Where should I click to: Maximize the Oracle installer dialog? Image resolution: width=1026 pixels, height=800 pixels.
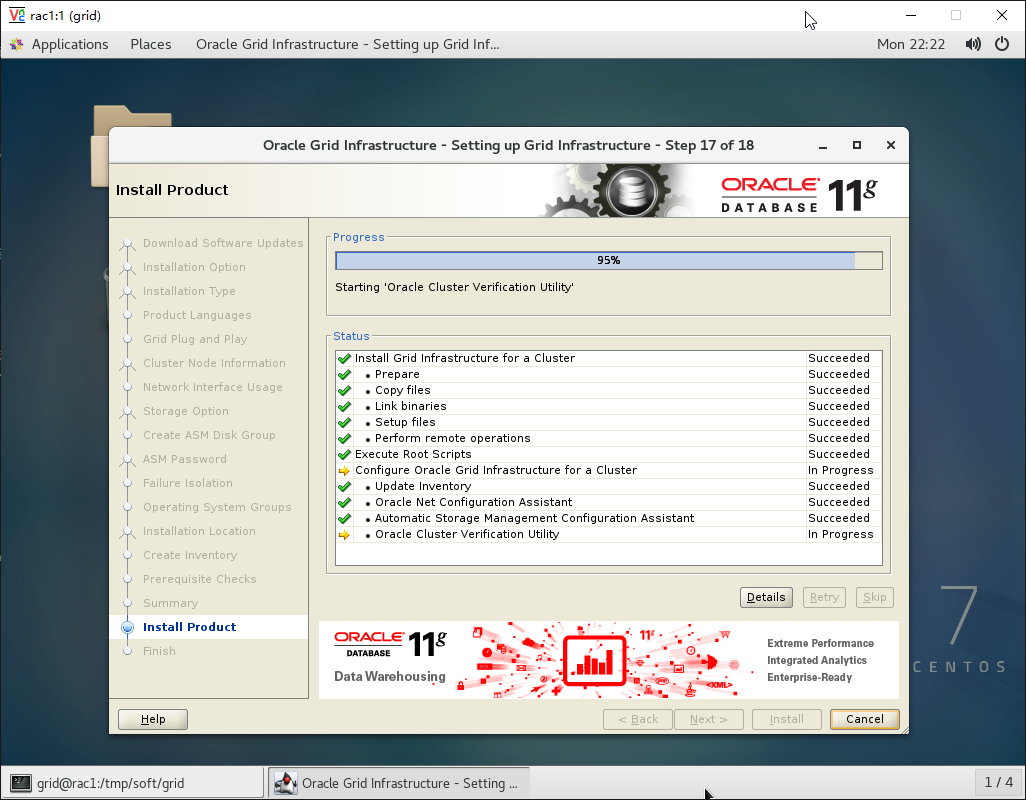point(857,145)
